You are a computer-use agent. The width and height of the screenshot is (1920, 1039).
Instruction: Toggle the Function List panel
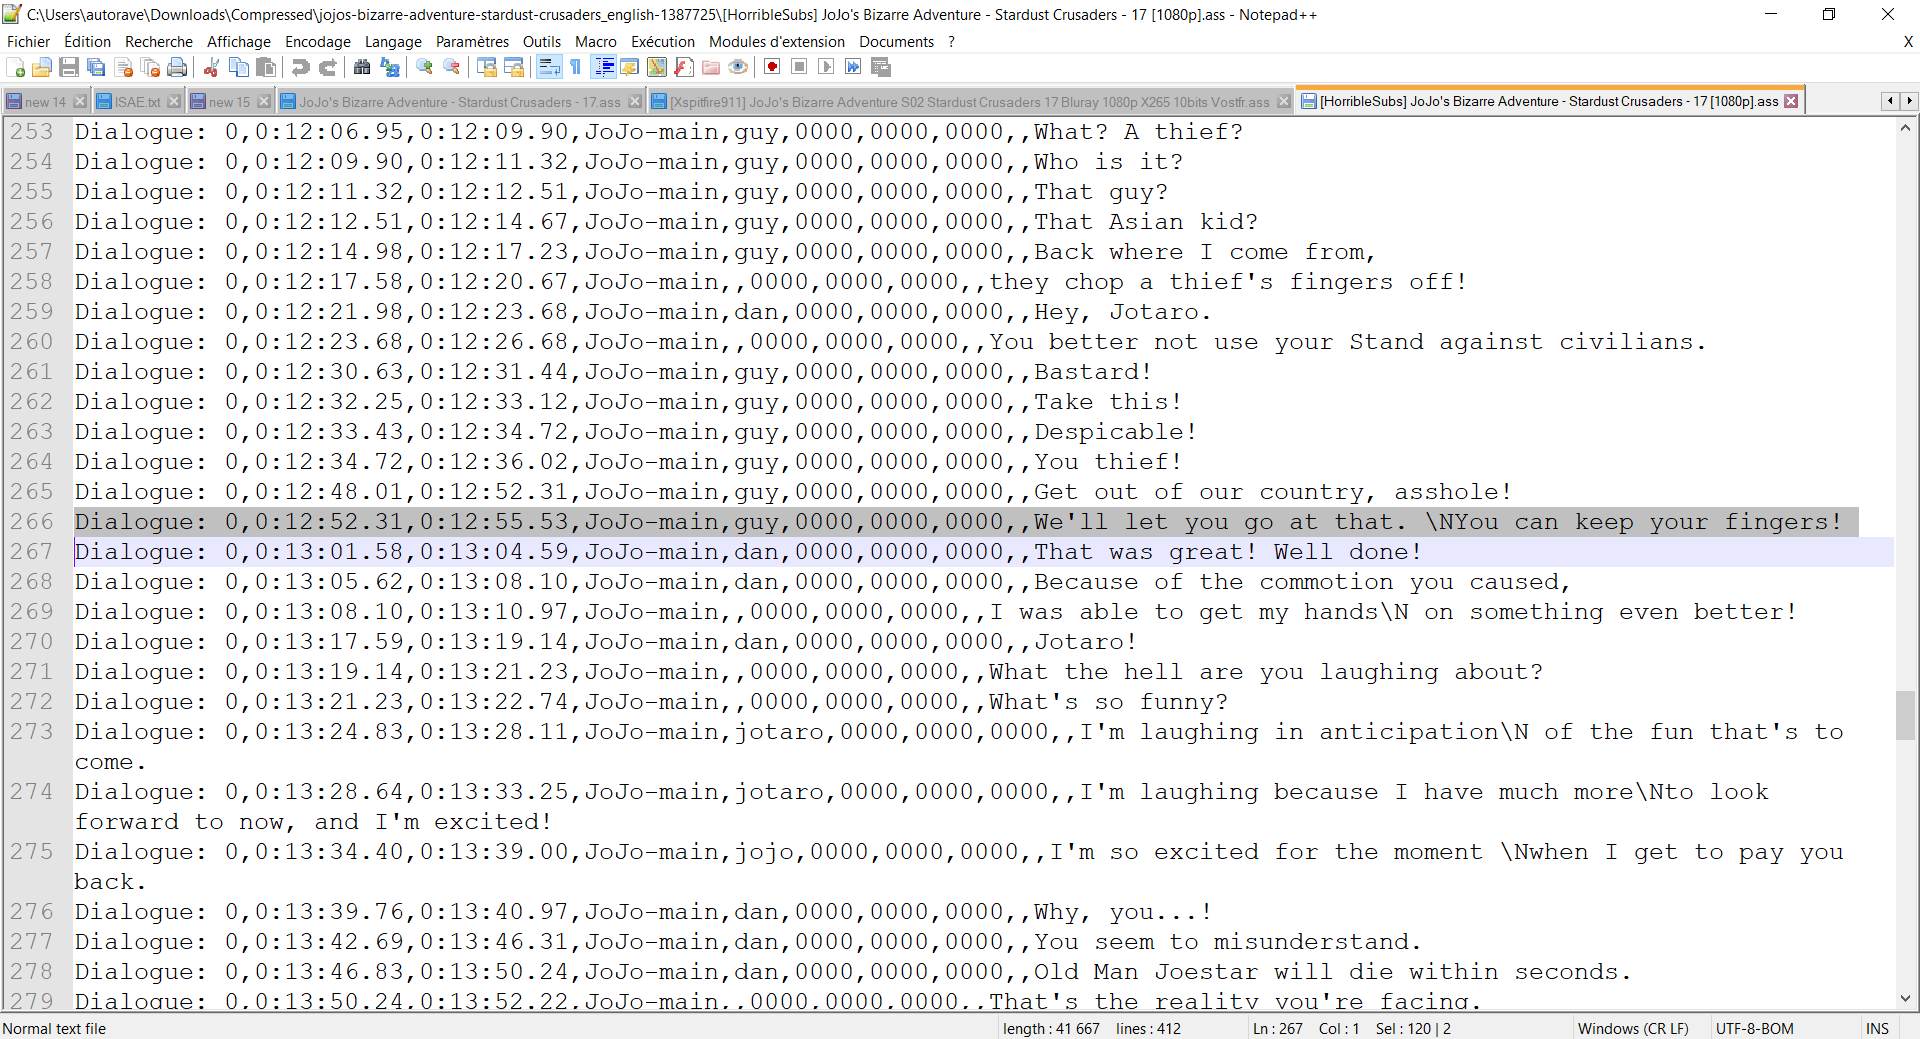coord(684,67)
